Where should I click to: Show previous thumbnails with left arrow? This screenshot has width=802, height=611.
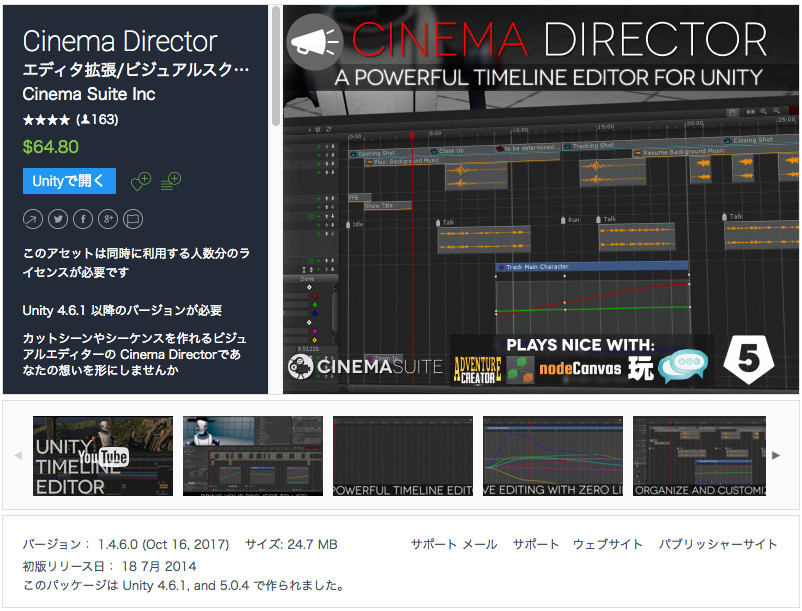point(18,455)
